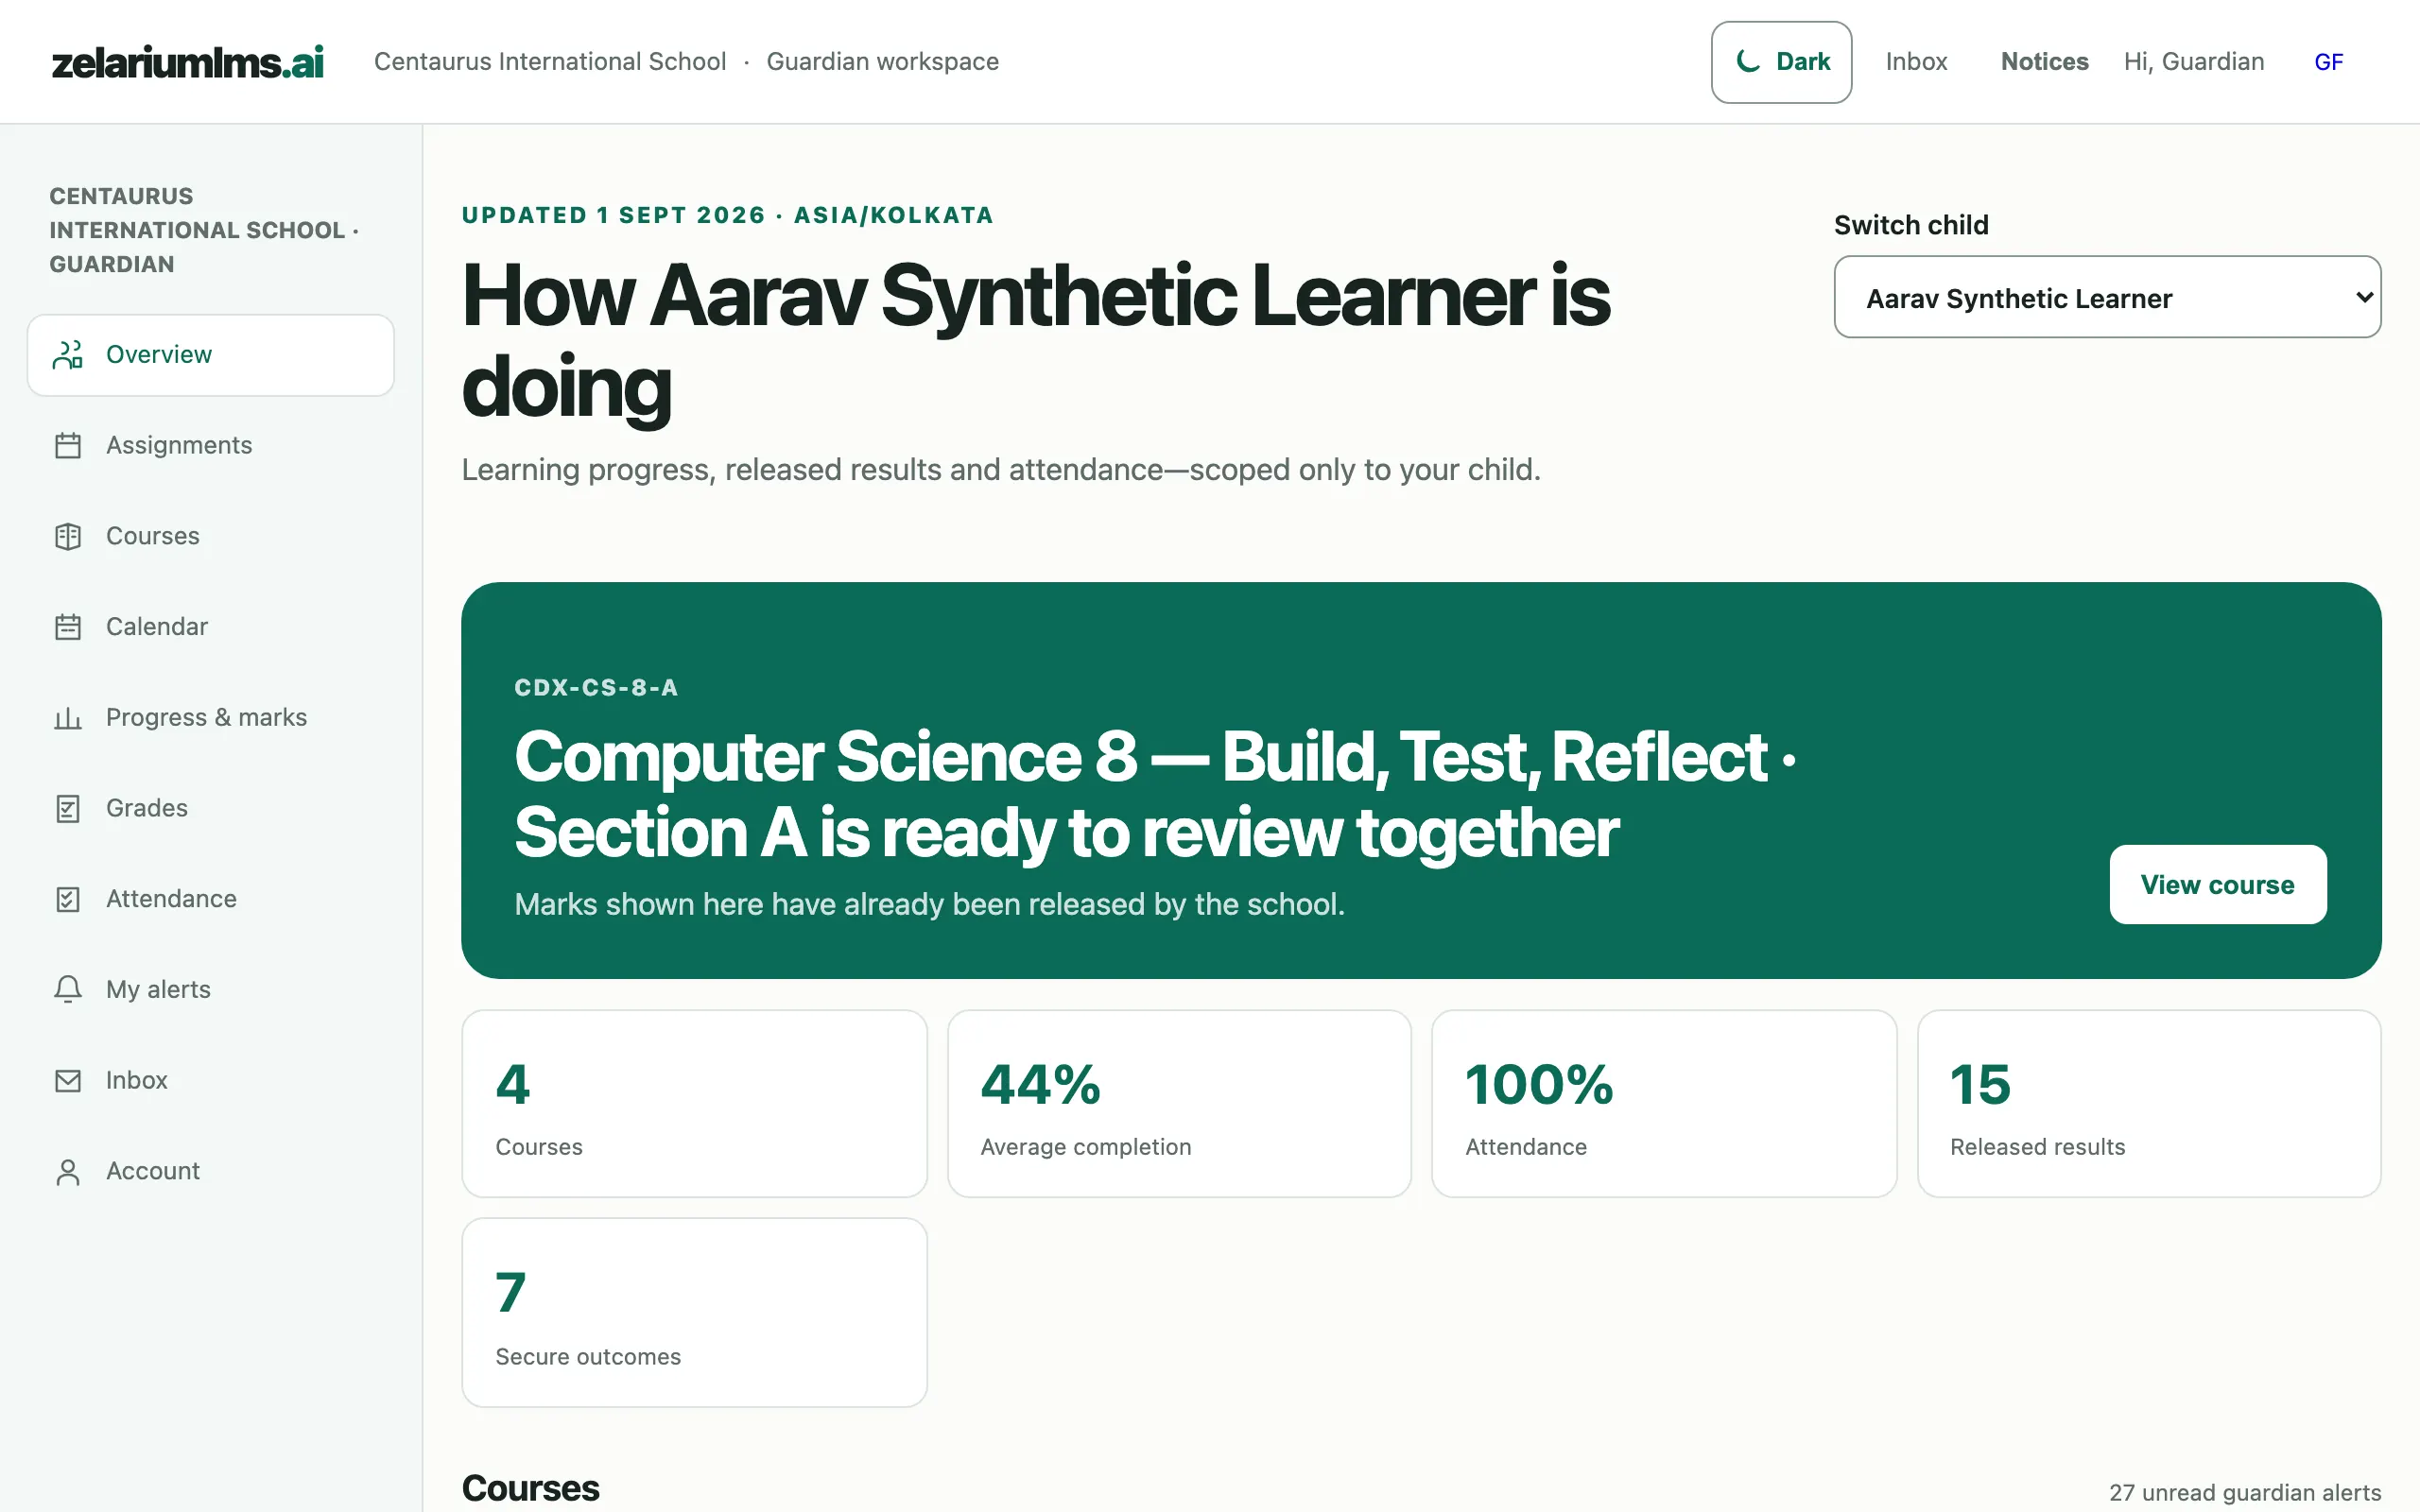Click the Assignments calendar icon
2420x1512 pixels.
click(x=67, y=446)
